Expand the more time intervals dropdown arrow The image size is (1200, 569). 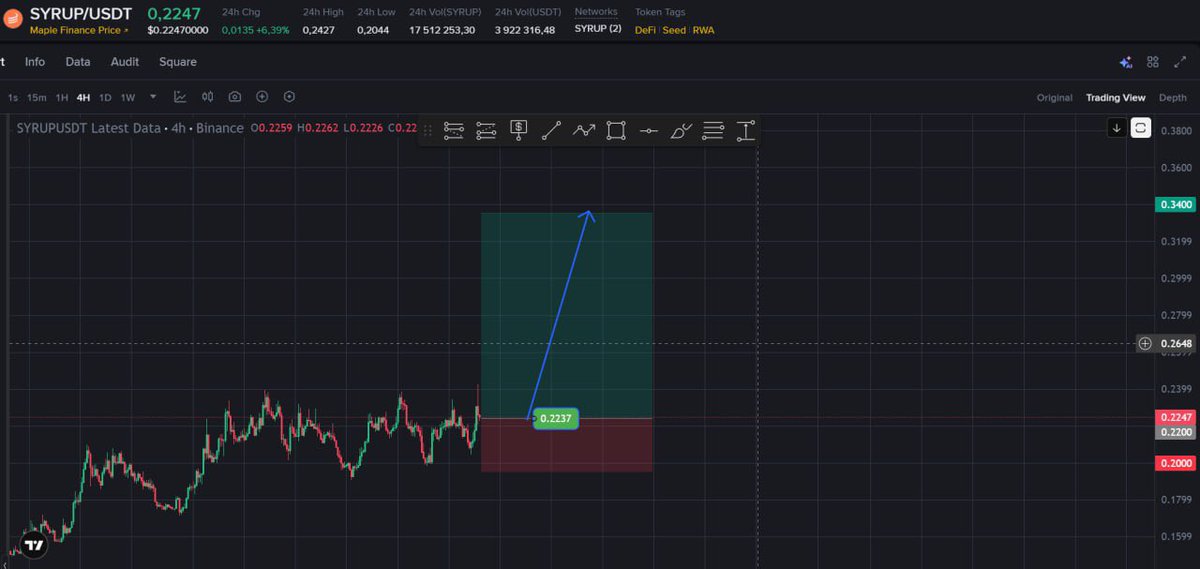click(x=153, y=97)
